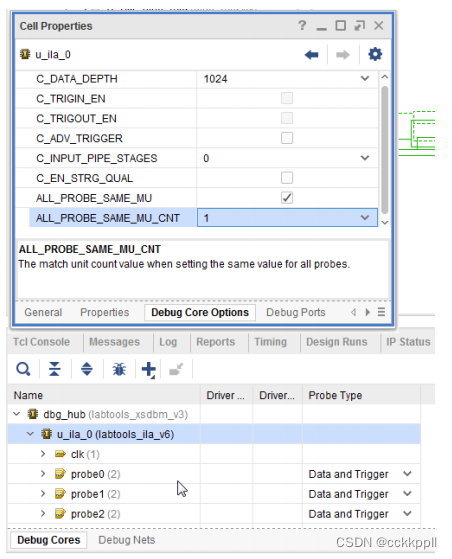Screen dimensions: 452x559
Task: Open Timing tab
Action: 271,342
